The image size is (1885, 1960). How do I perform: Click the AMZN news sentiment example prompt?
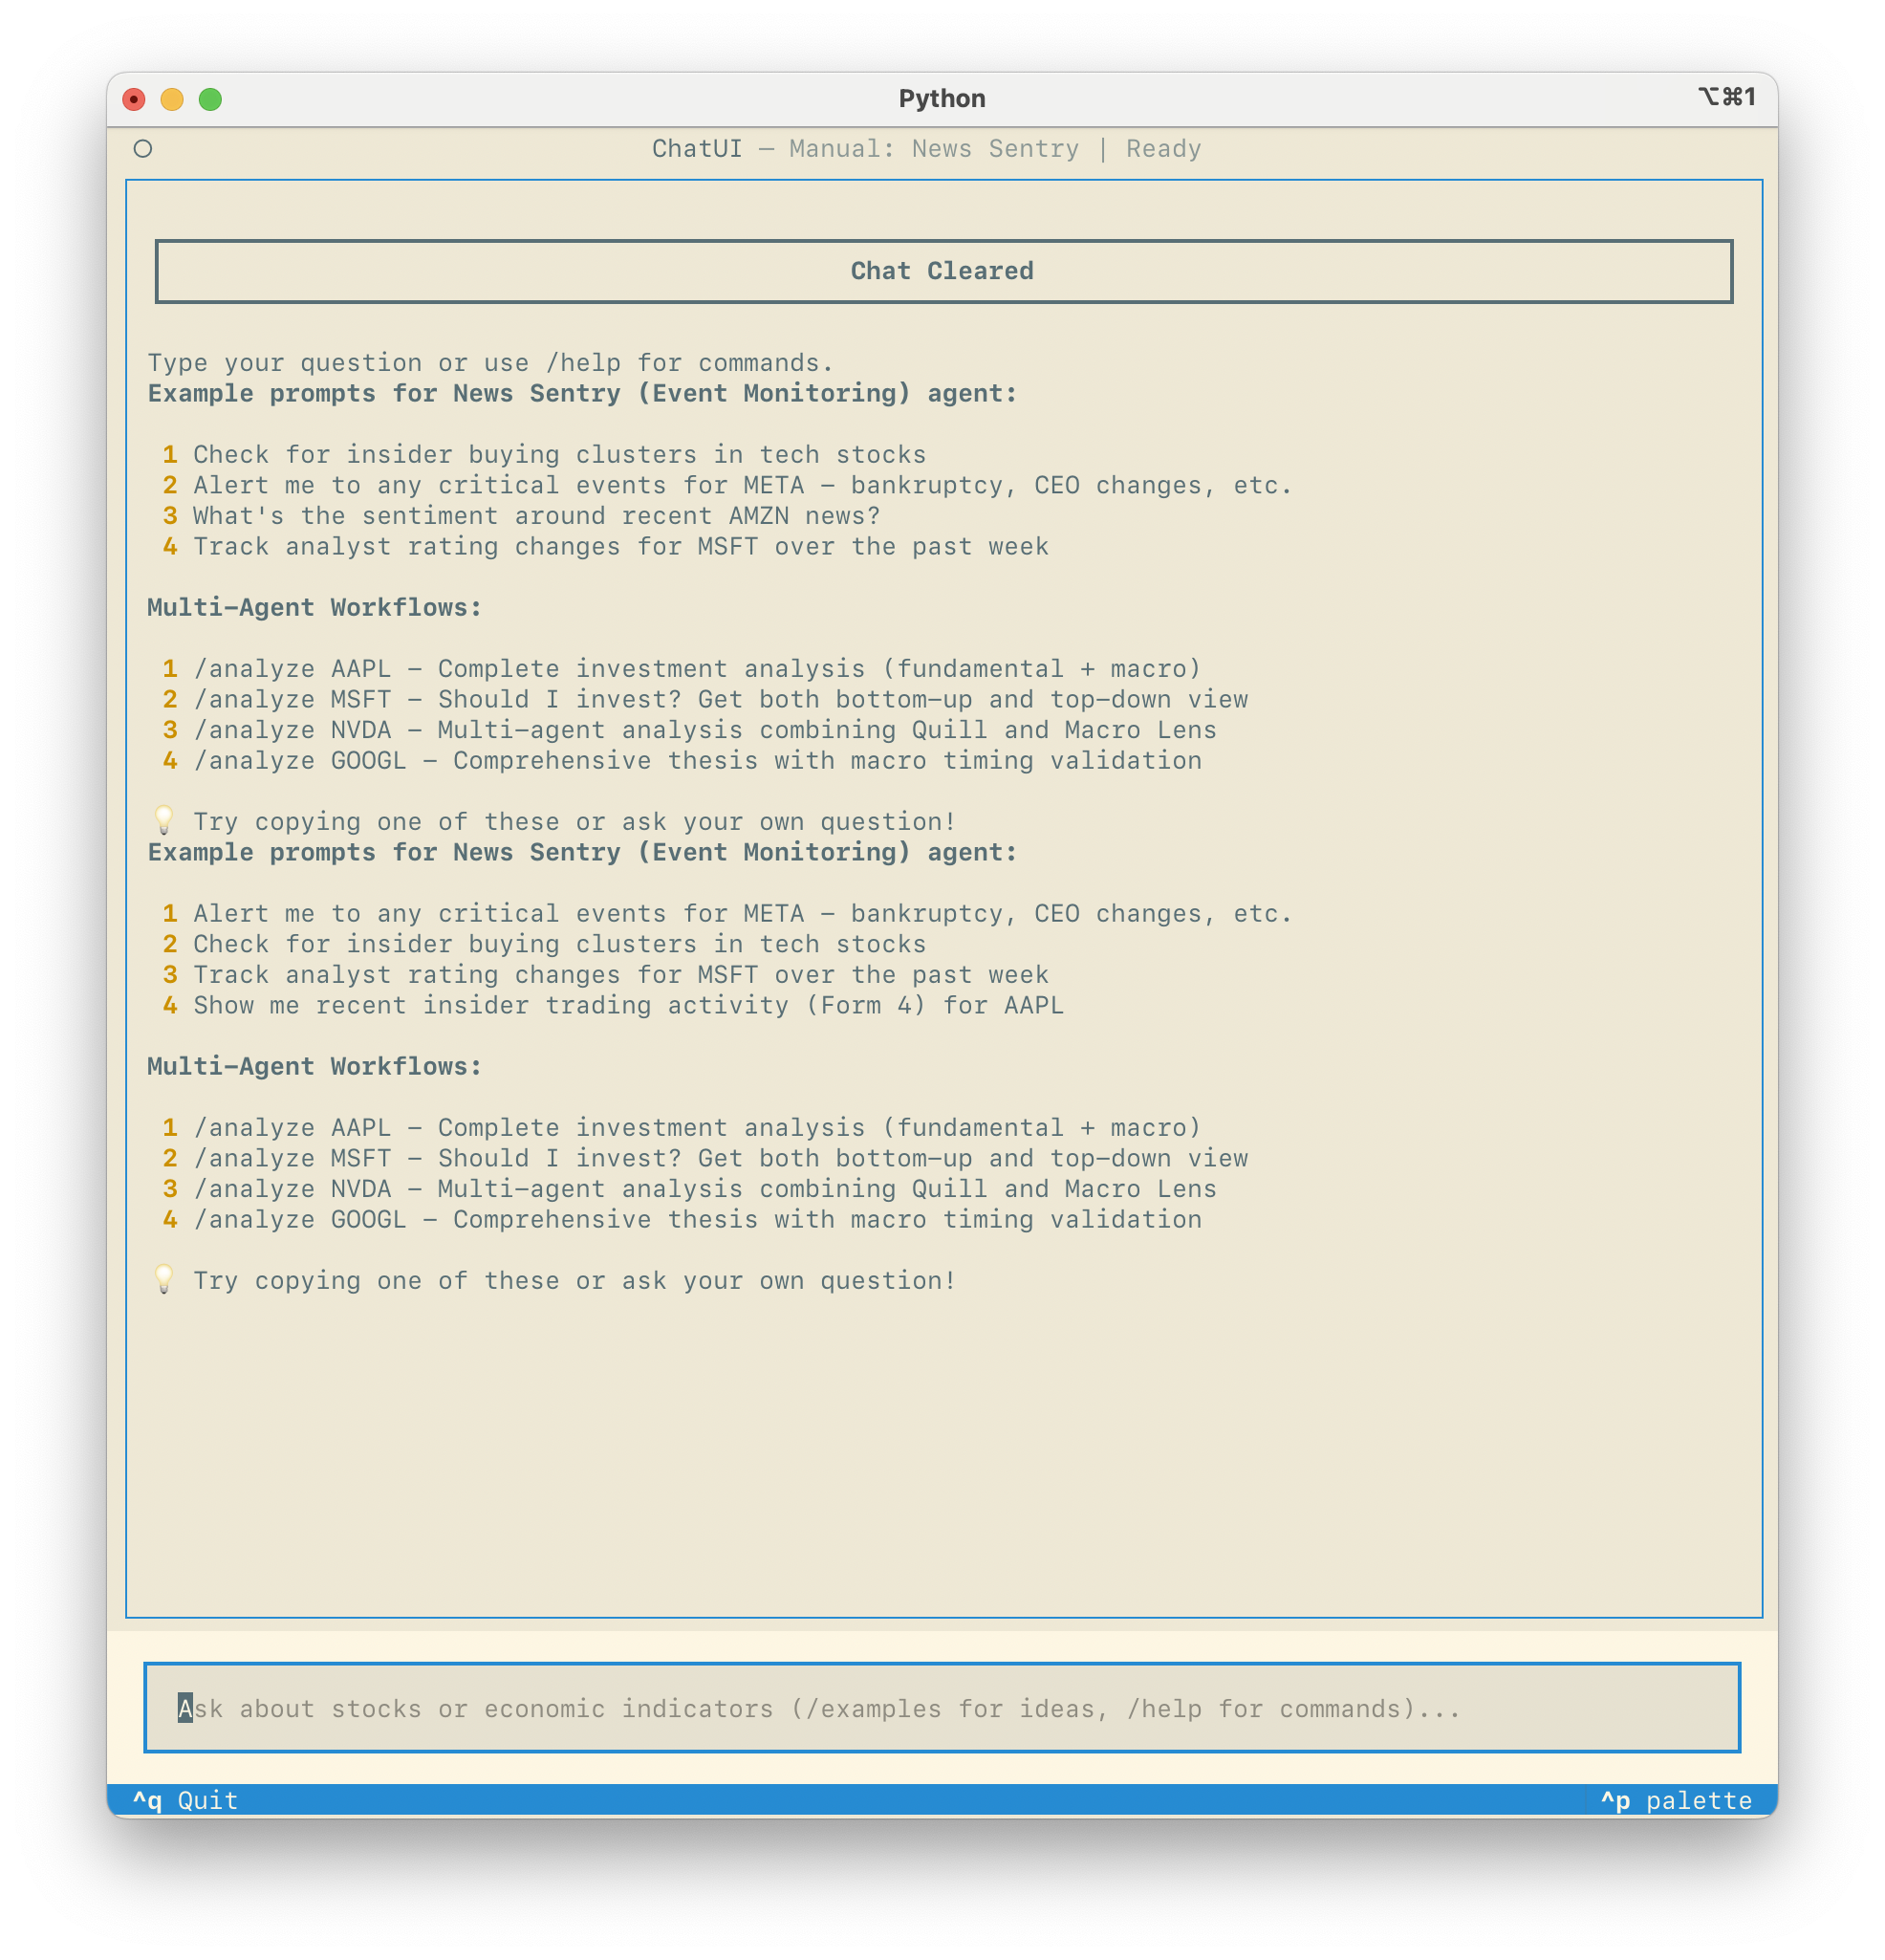537,515
